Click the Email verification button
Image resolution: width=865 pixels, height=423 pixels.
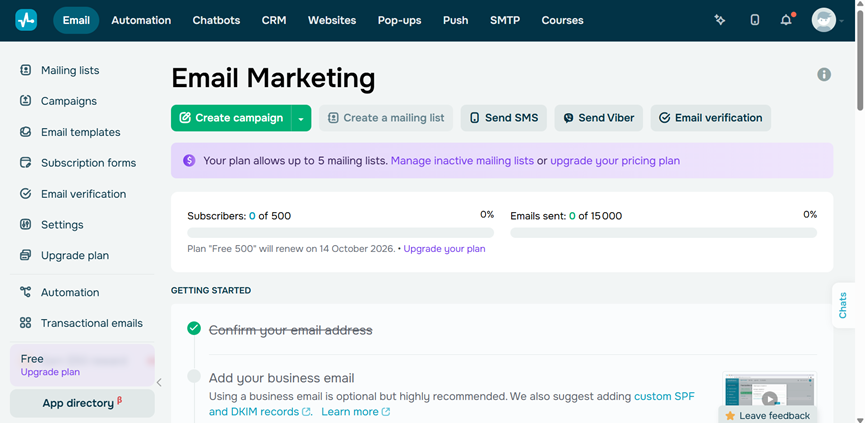711,118
